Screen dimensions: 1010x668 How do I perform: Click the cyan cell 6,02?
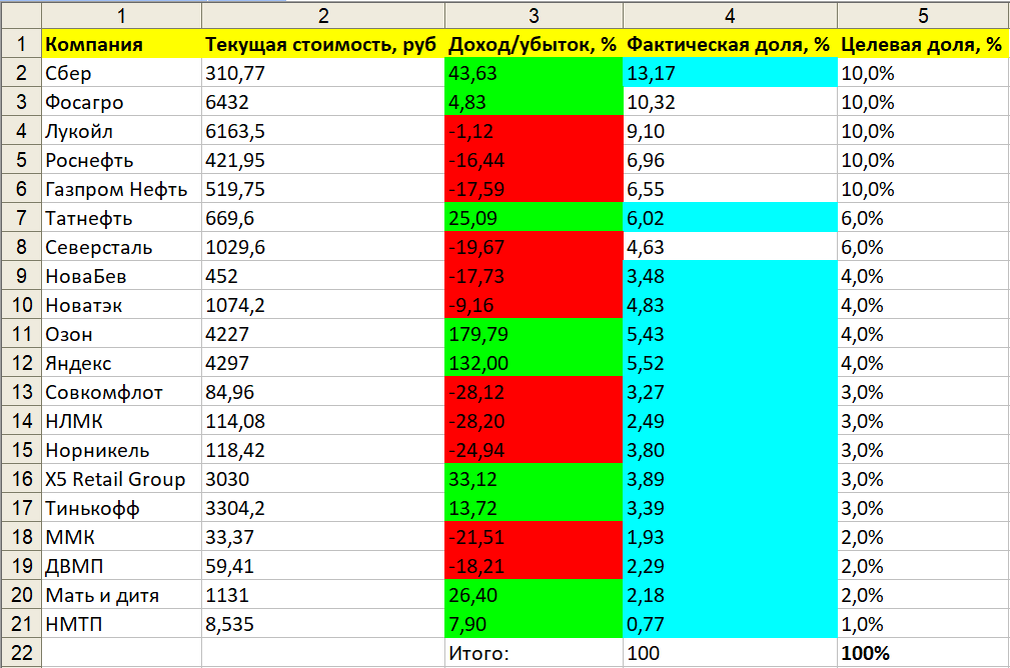pyautogui.click(x=730, y=218)
